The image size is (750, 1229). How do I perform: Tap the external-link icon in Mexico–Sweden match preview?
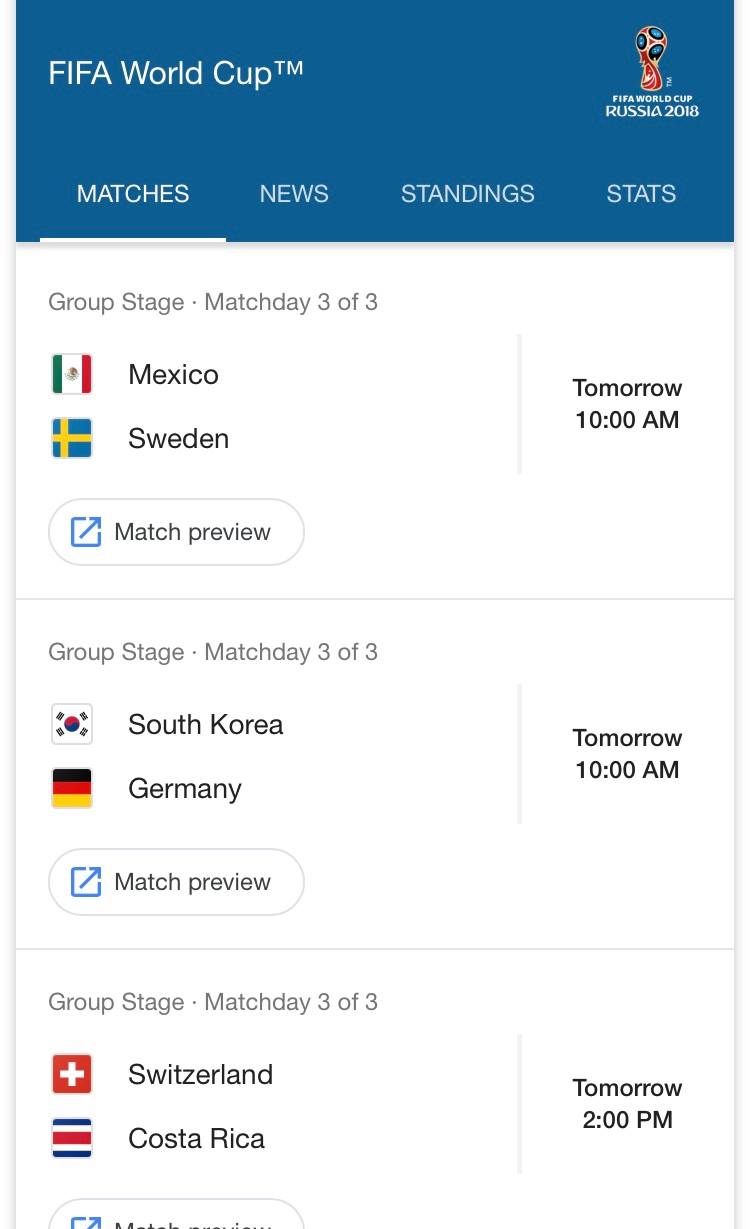(86, 532)
